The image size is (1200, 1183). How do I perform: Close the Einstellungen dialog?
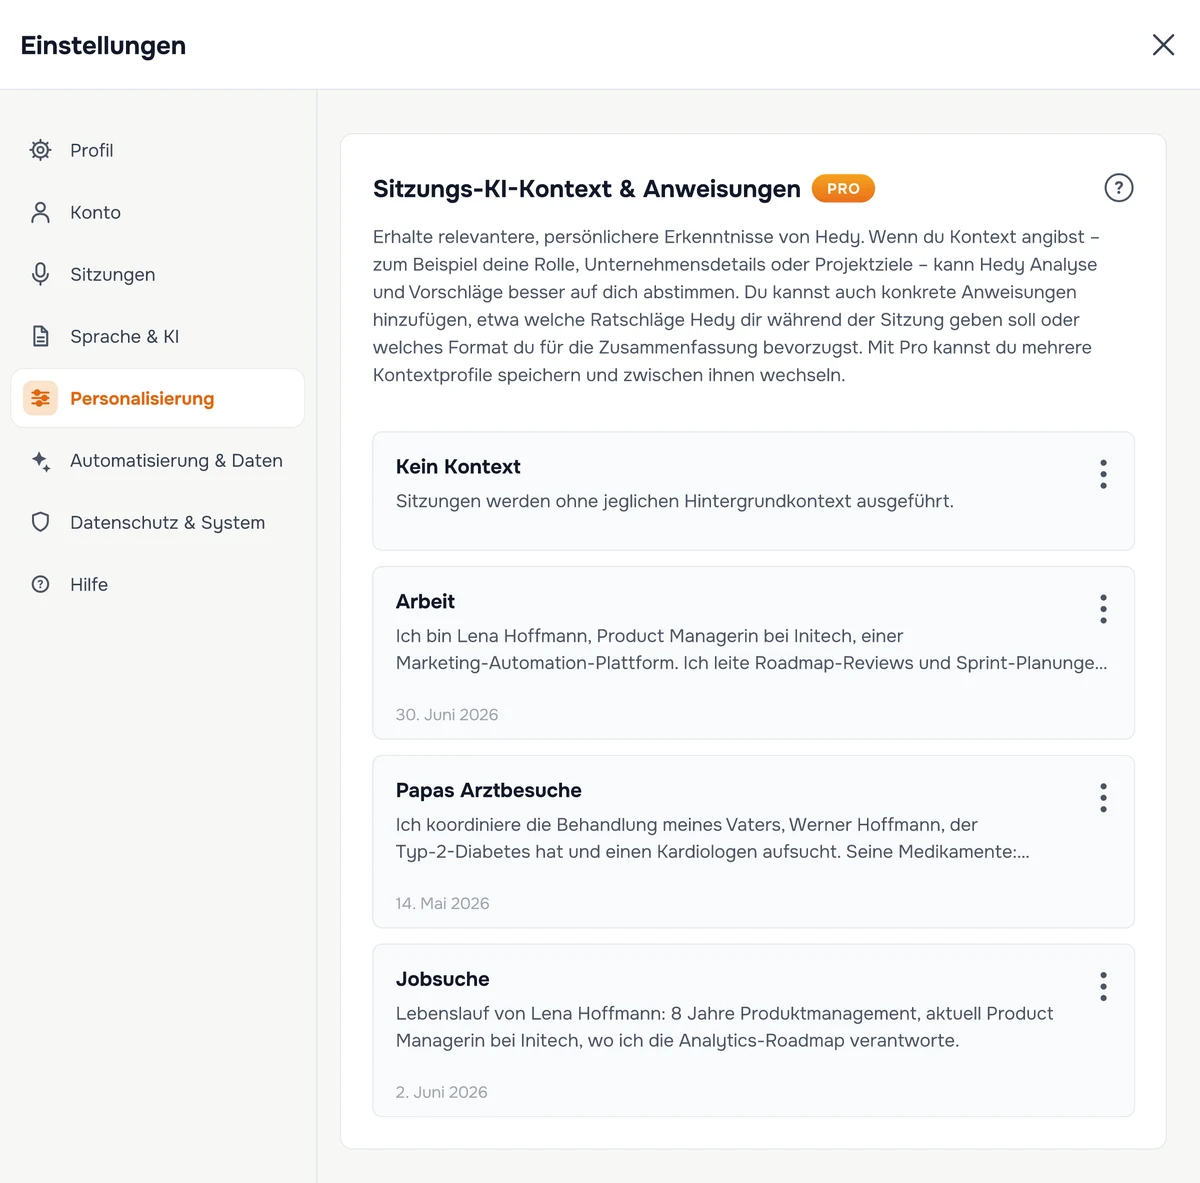tap(1163, 45)
